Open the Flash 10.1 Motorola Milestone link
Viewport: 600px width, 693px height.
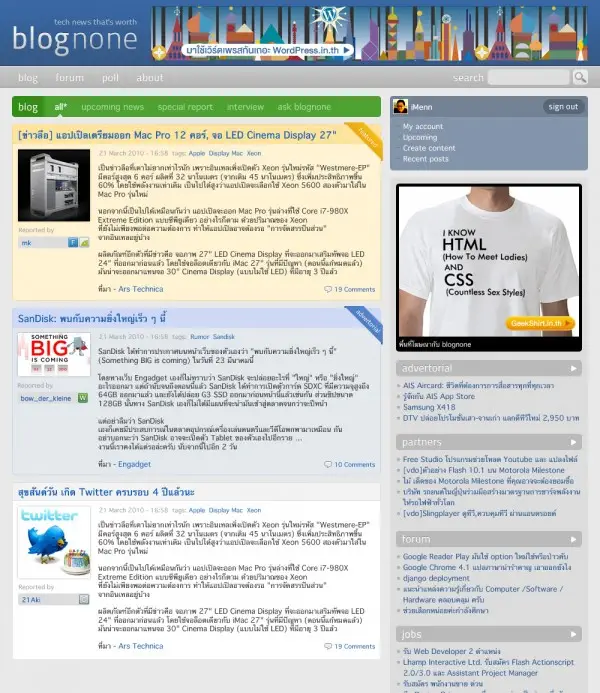483,470
